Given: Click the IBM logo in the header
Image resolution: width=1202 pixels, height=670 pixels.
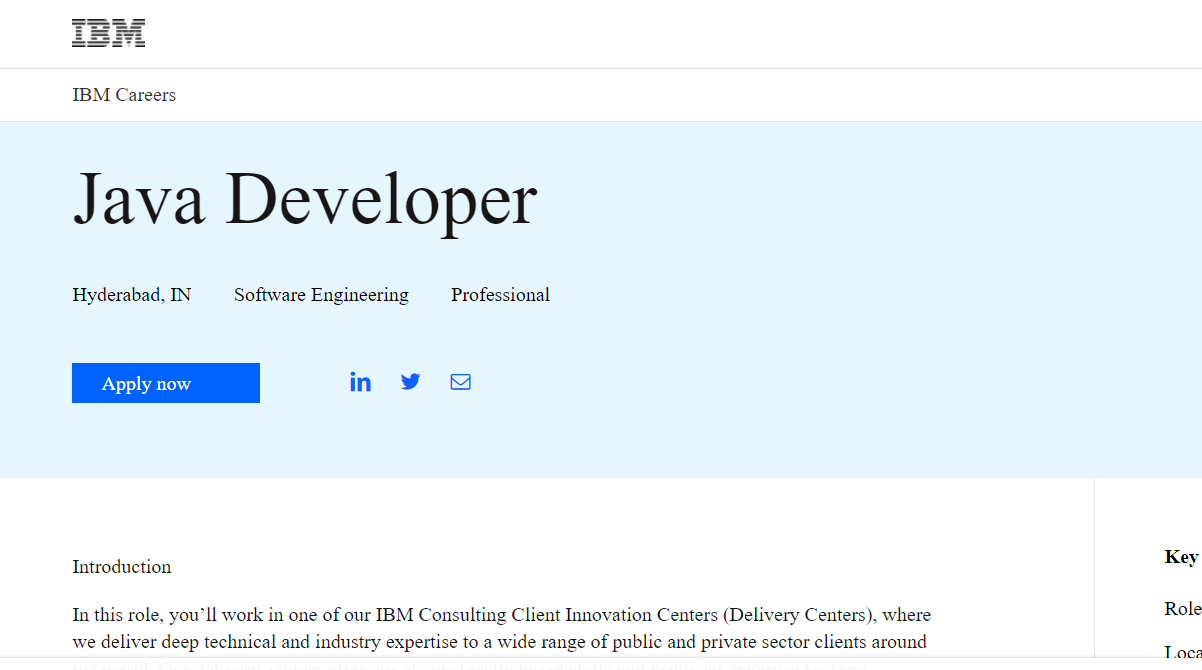Looking at the screenshot, I should (109, 34).
